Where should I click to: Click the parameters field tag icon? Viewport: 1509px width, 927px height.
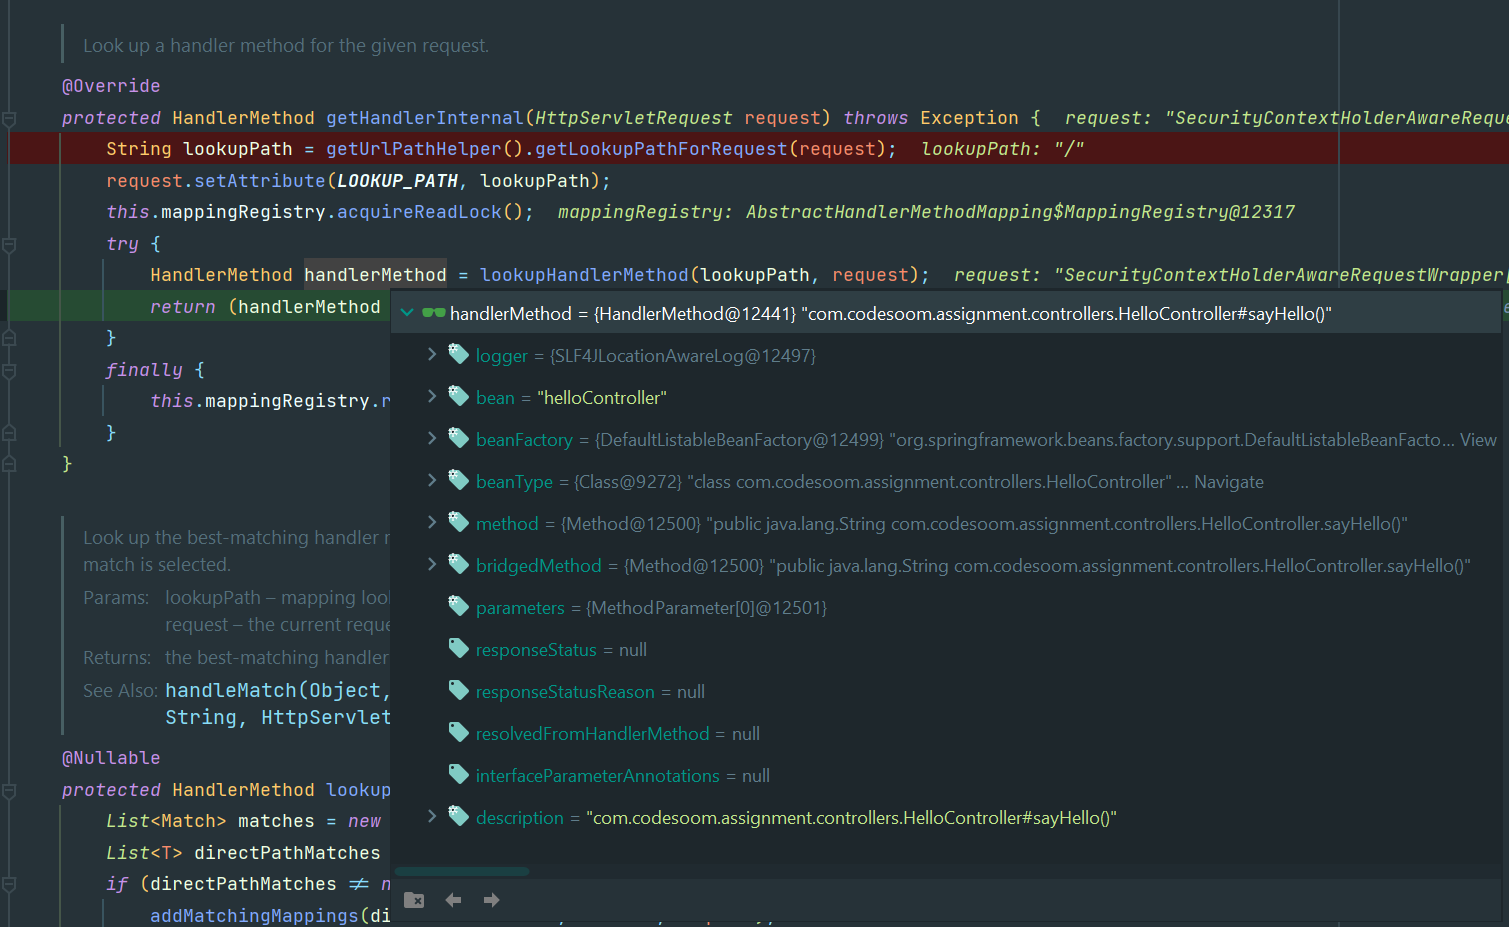tap(459, 606)
